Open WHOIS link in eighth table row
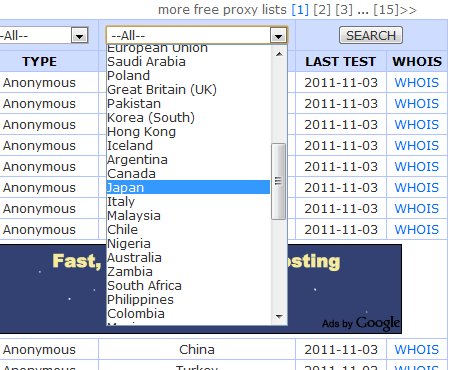Image resolution: width=460 pixels, height=370 pixels. [x=417, y=230]
